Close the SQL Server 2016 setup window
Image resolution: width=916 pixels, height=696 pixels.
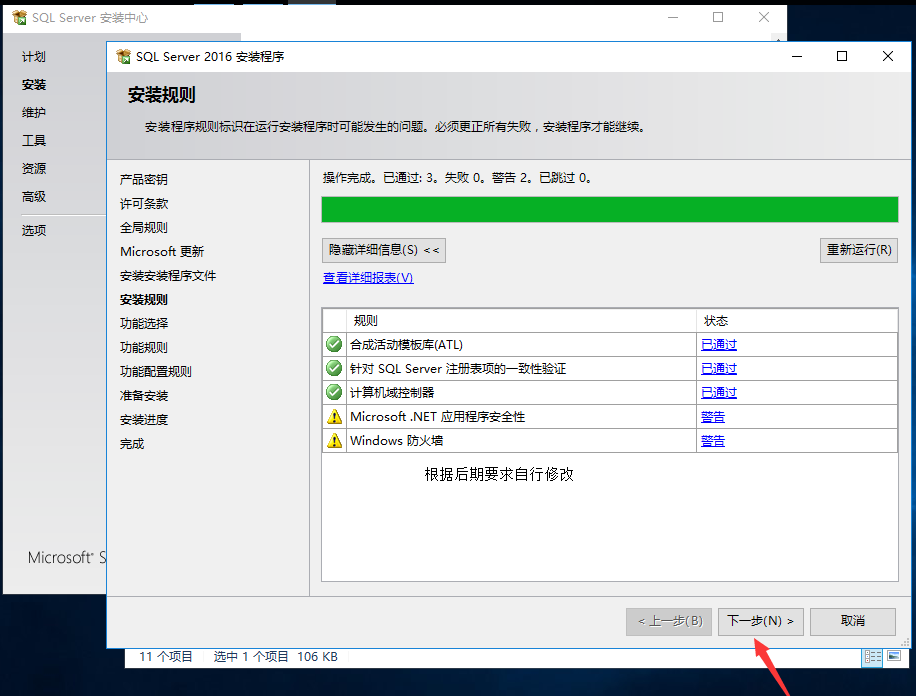[888, 56]
